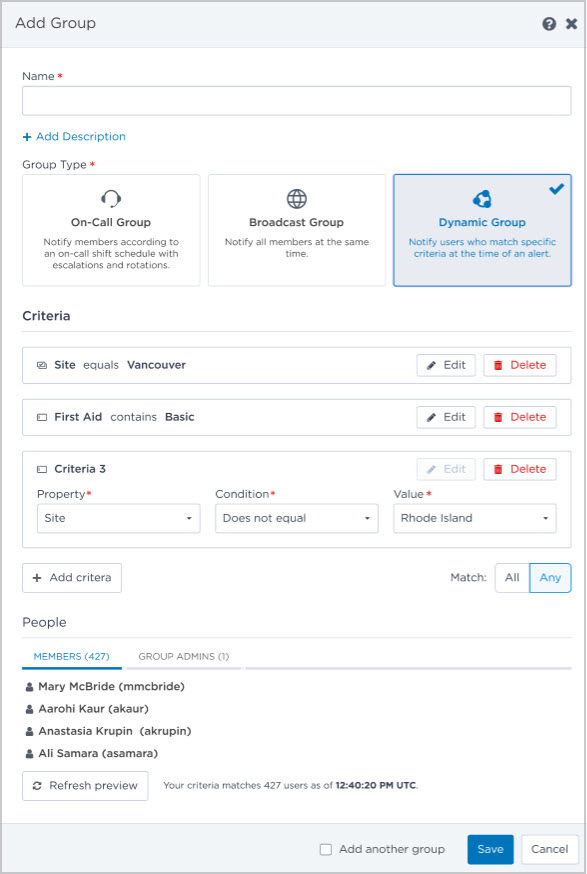The height and width of the screenshot is (874, 587).
Task: Open the help question mark icon
Action: point(549,23)
